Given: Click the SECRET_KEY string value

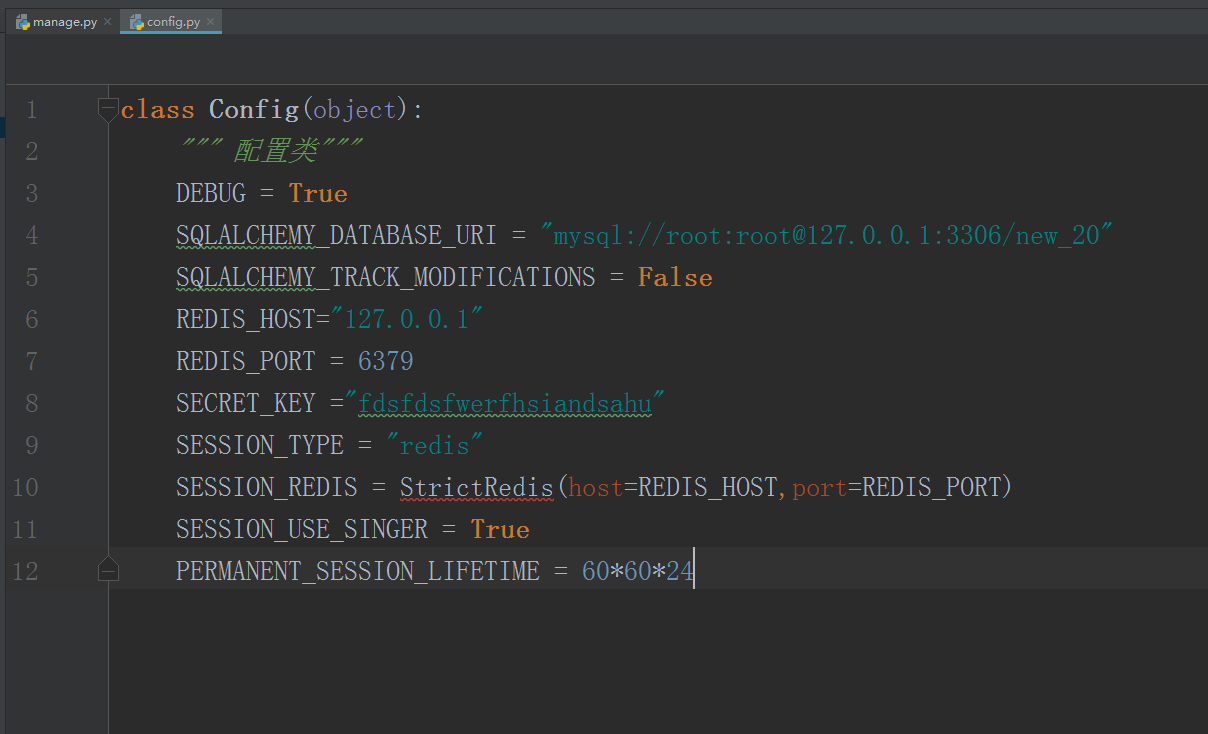Looking at the screenshot, I should [x=505, y=403].
